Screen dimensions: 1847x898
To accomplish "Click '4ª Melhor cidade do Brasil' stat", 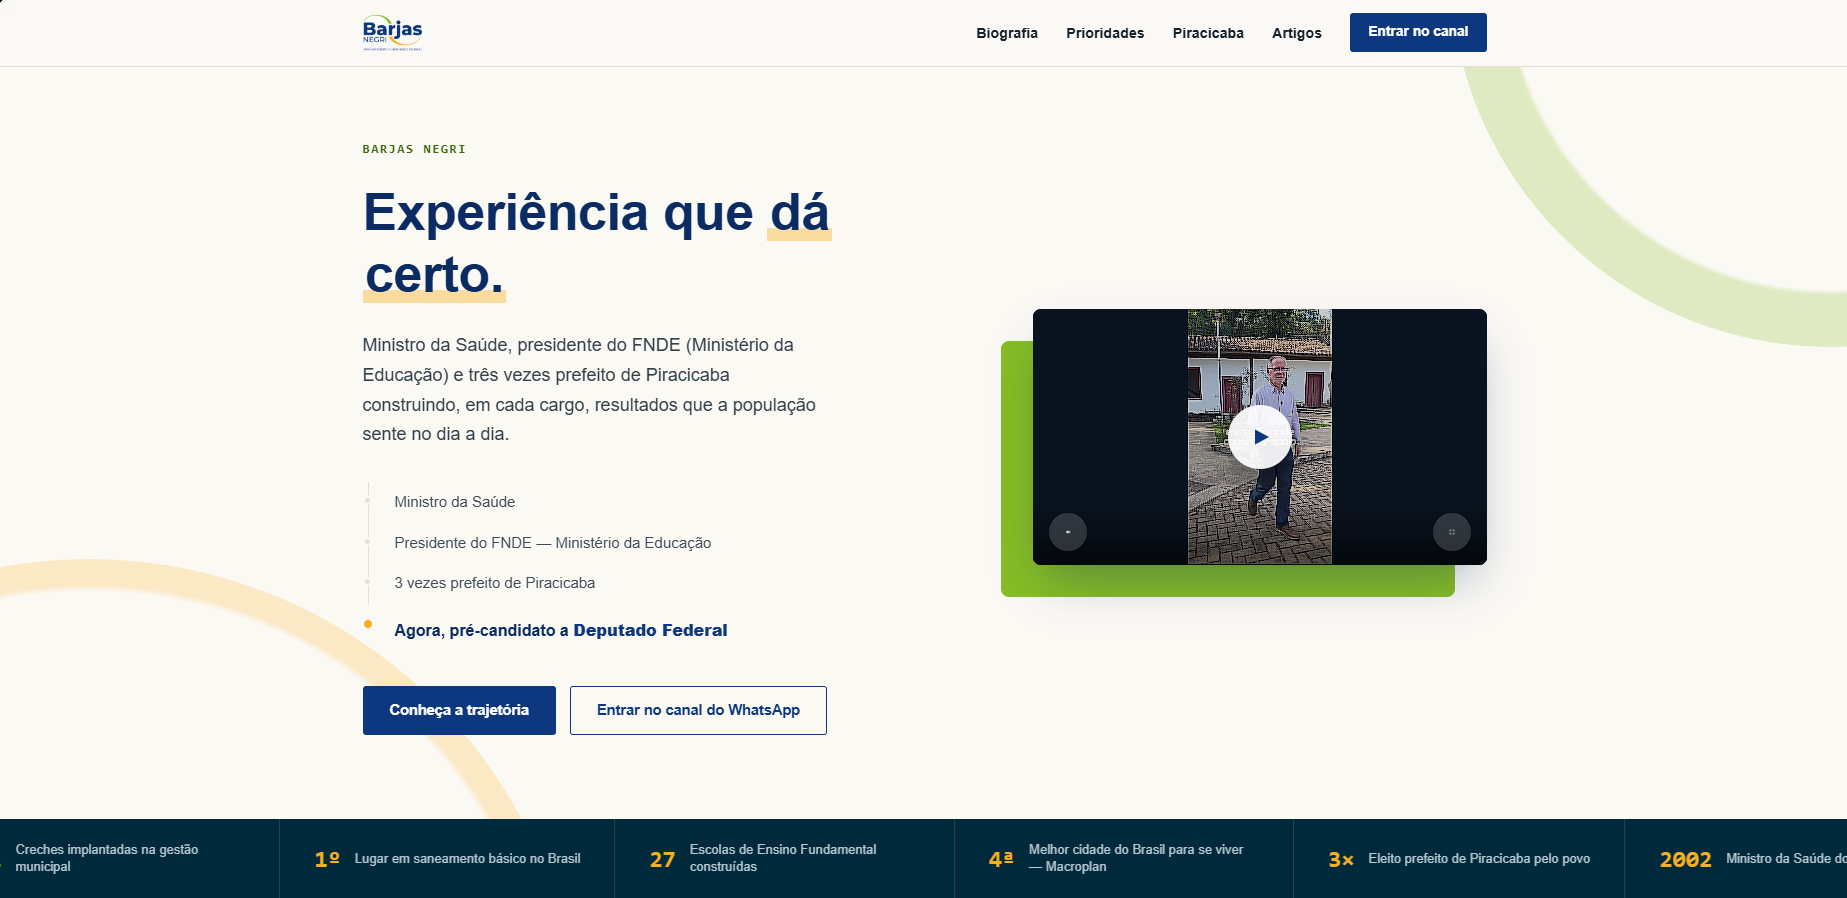I will point(1124,859).
